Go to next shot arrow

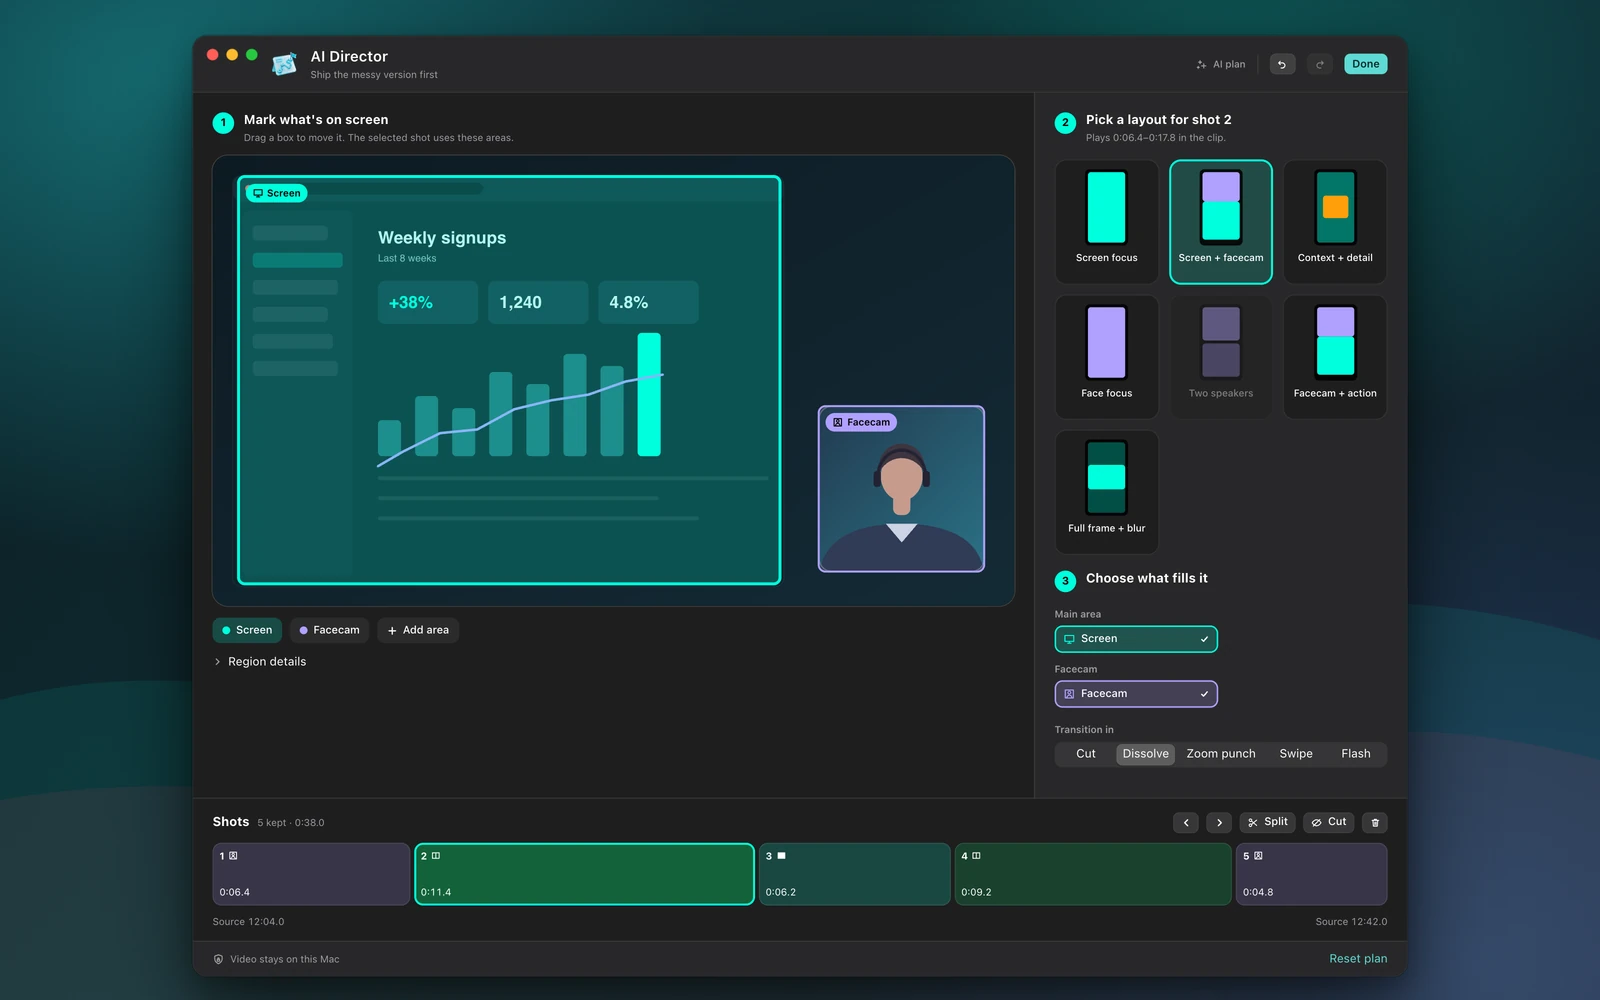point(1219,823)
